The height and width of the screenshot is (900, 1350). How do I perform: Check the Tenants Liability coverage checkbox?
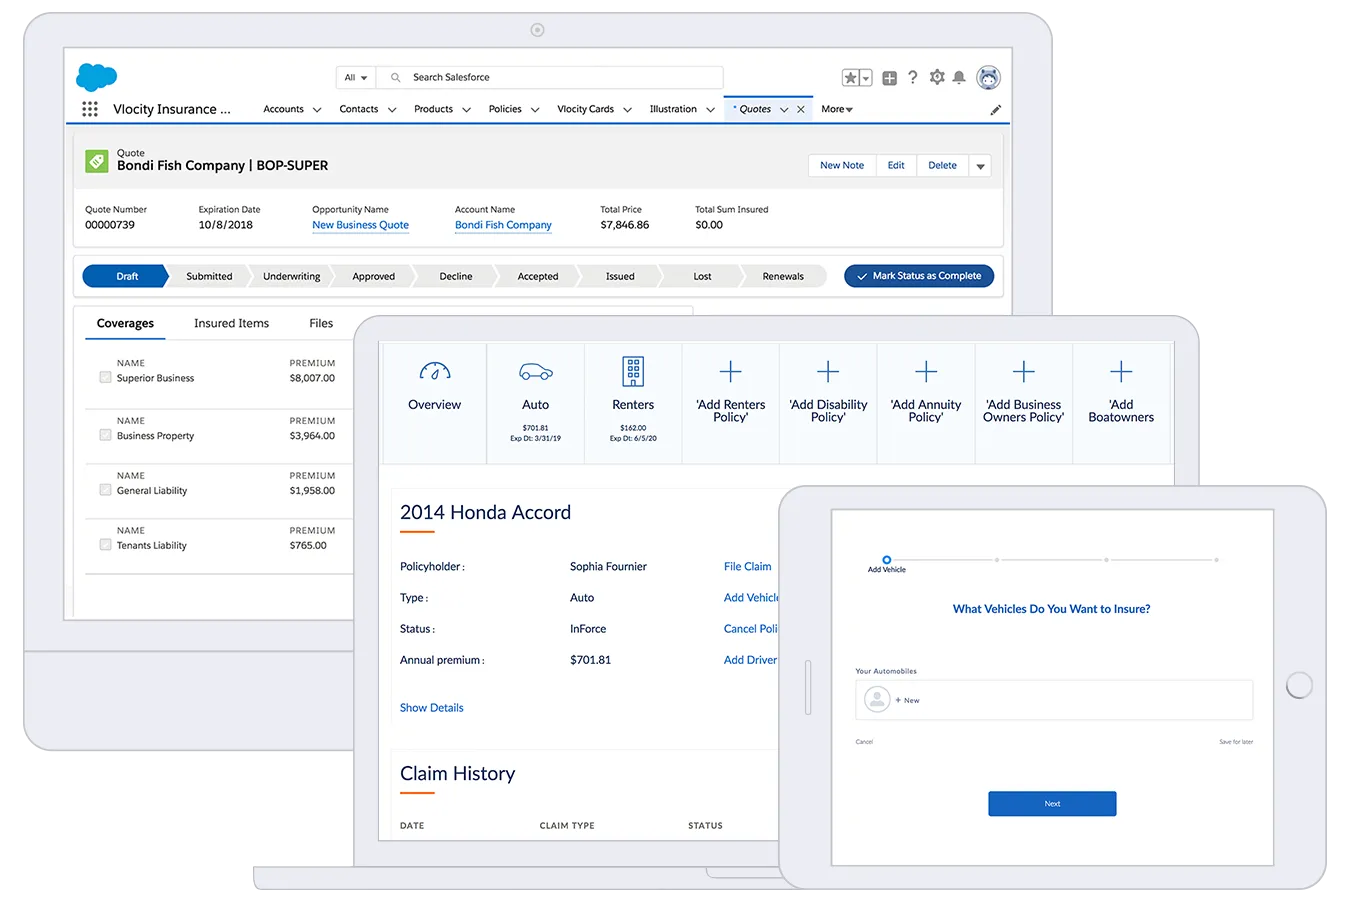coord(105,546)
